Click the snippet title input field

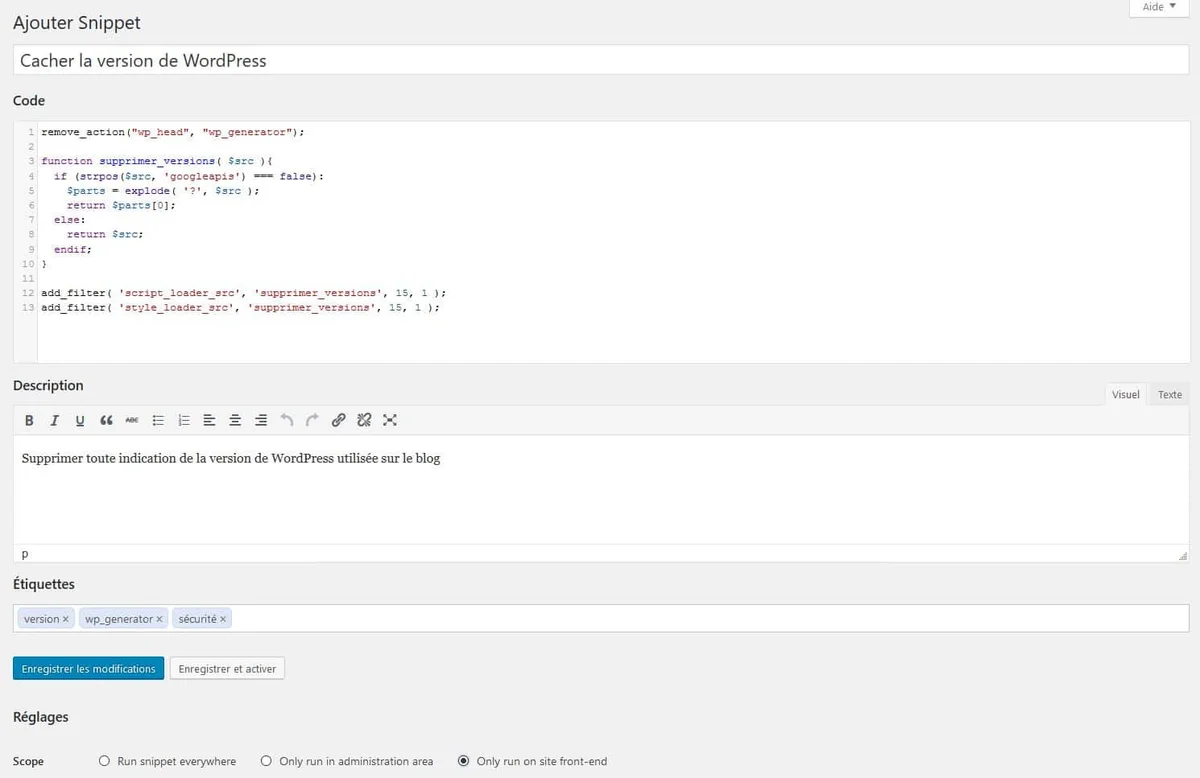(x=600, y=60)
